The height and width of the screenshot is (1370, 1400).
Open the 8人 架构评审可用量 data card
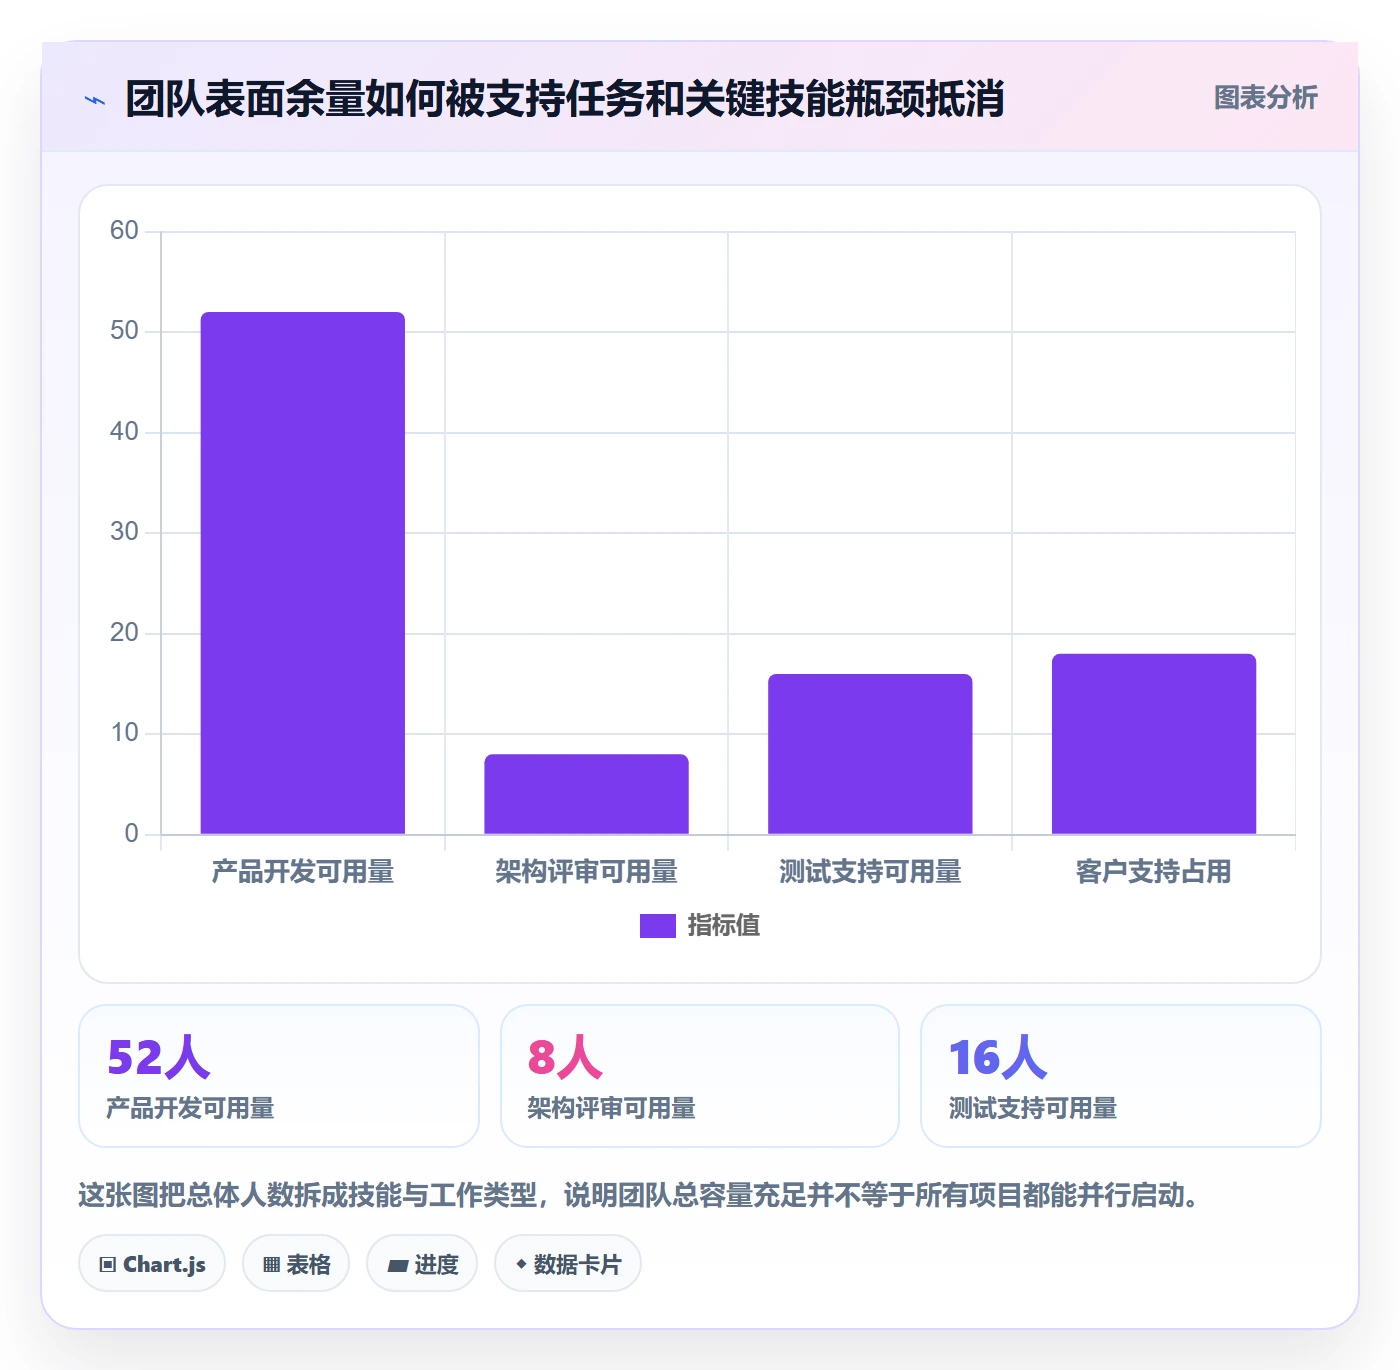click(700, 1076)
